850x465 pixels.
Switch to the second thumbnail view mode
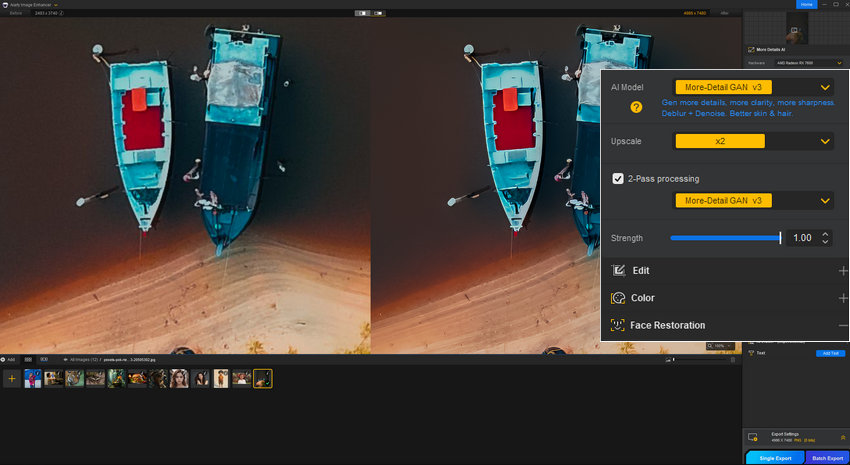coord(44,359)
